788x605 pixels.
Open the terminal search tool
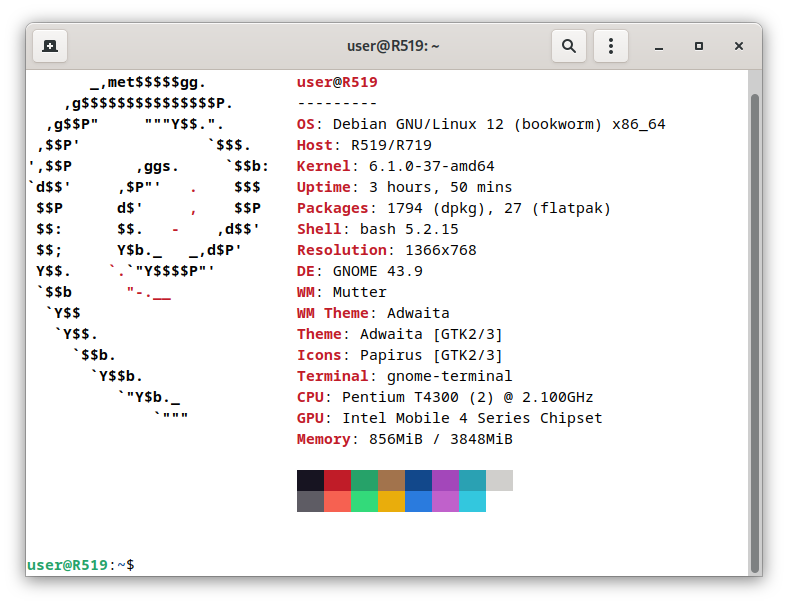(x=568, y=46)
